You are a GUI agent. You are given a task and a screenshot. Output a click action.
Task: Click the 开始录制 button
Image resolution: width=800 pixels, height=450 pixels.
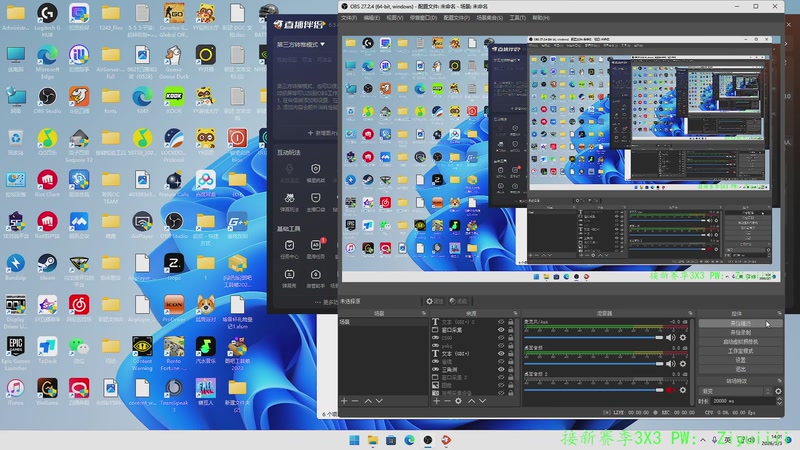[740, 333]
